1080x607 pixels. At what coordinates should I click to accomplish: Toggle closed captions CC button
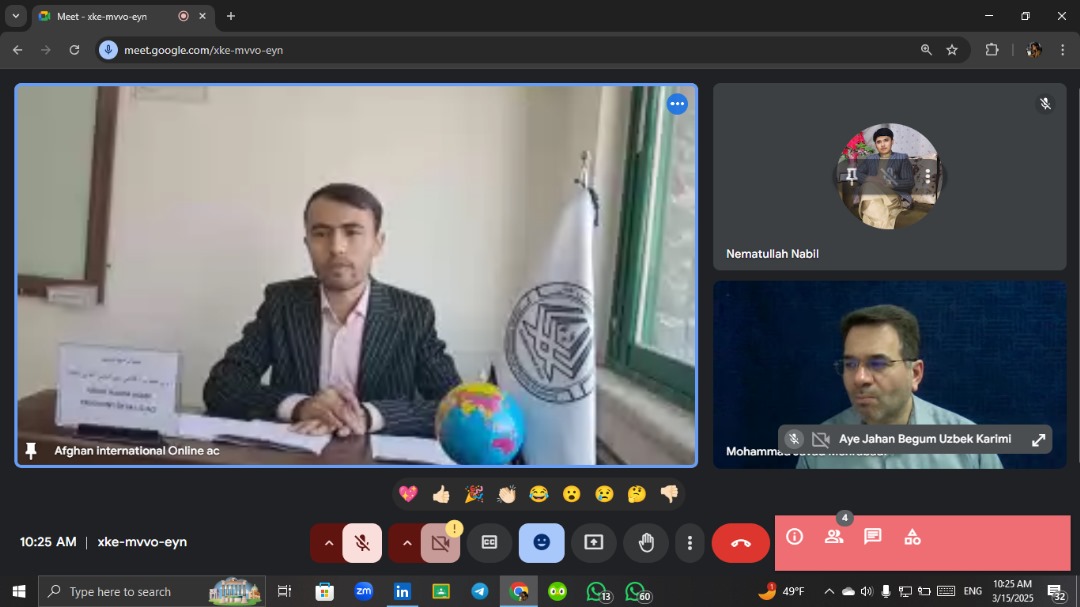point(489,542)
